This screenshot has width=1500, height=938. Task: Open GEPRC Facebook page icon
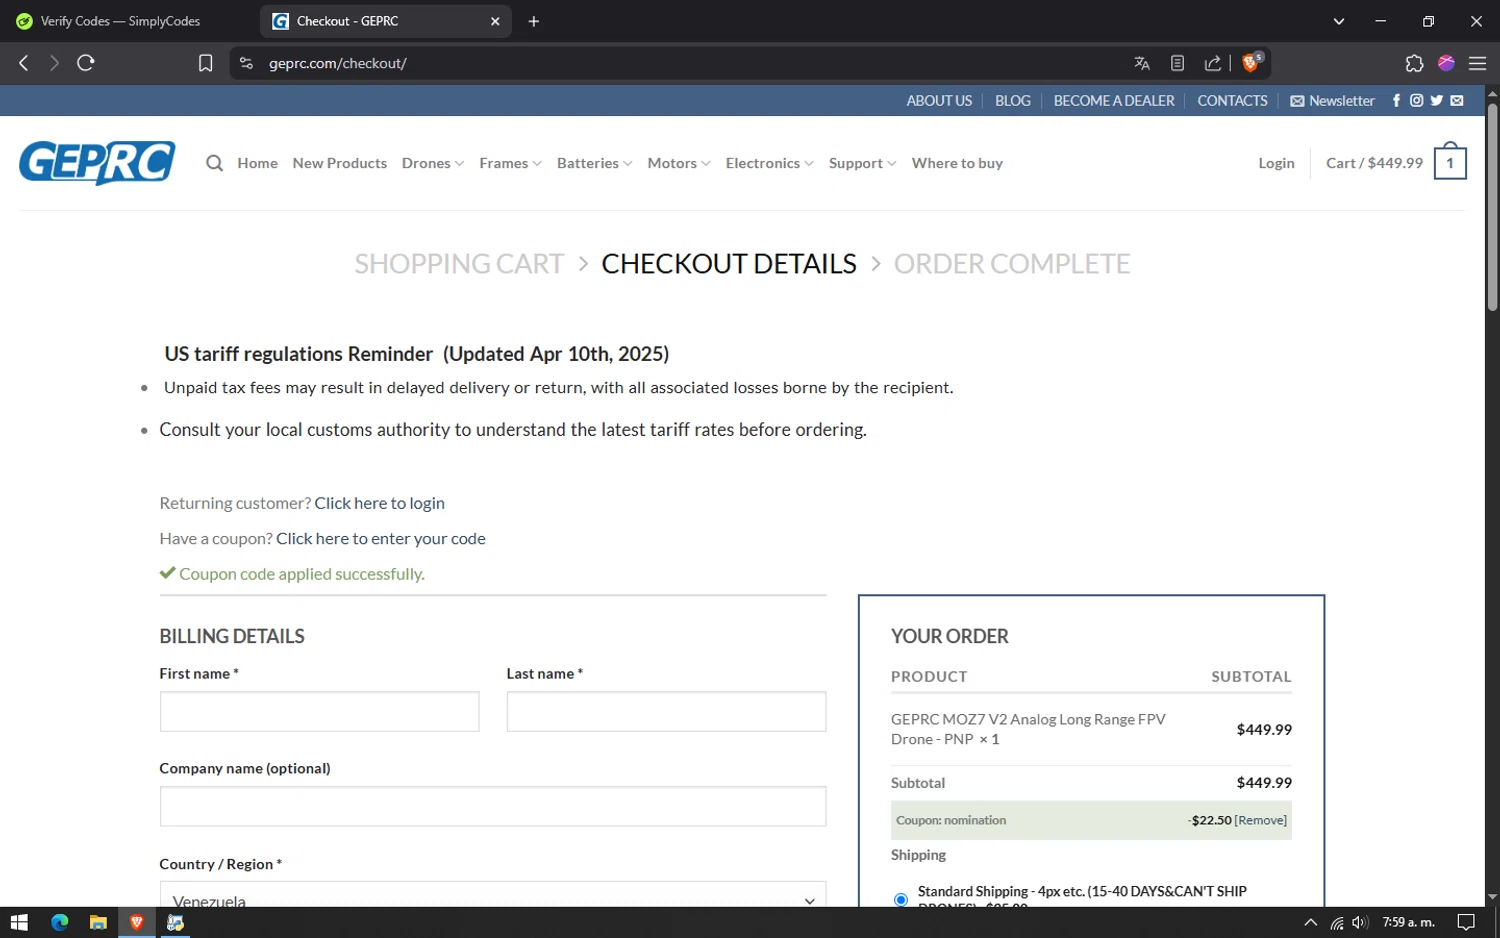coord(1397,100)
